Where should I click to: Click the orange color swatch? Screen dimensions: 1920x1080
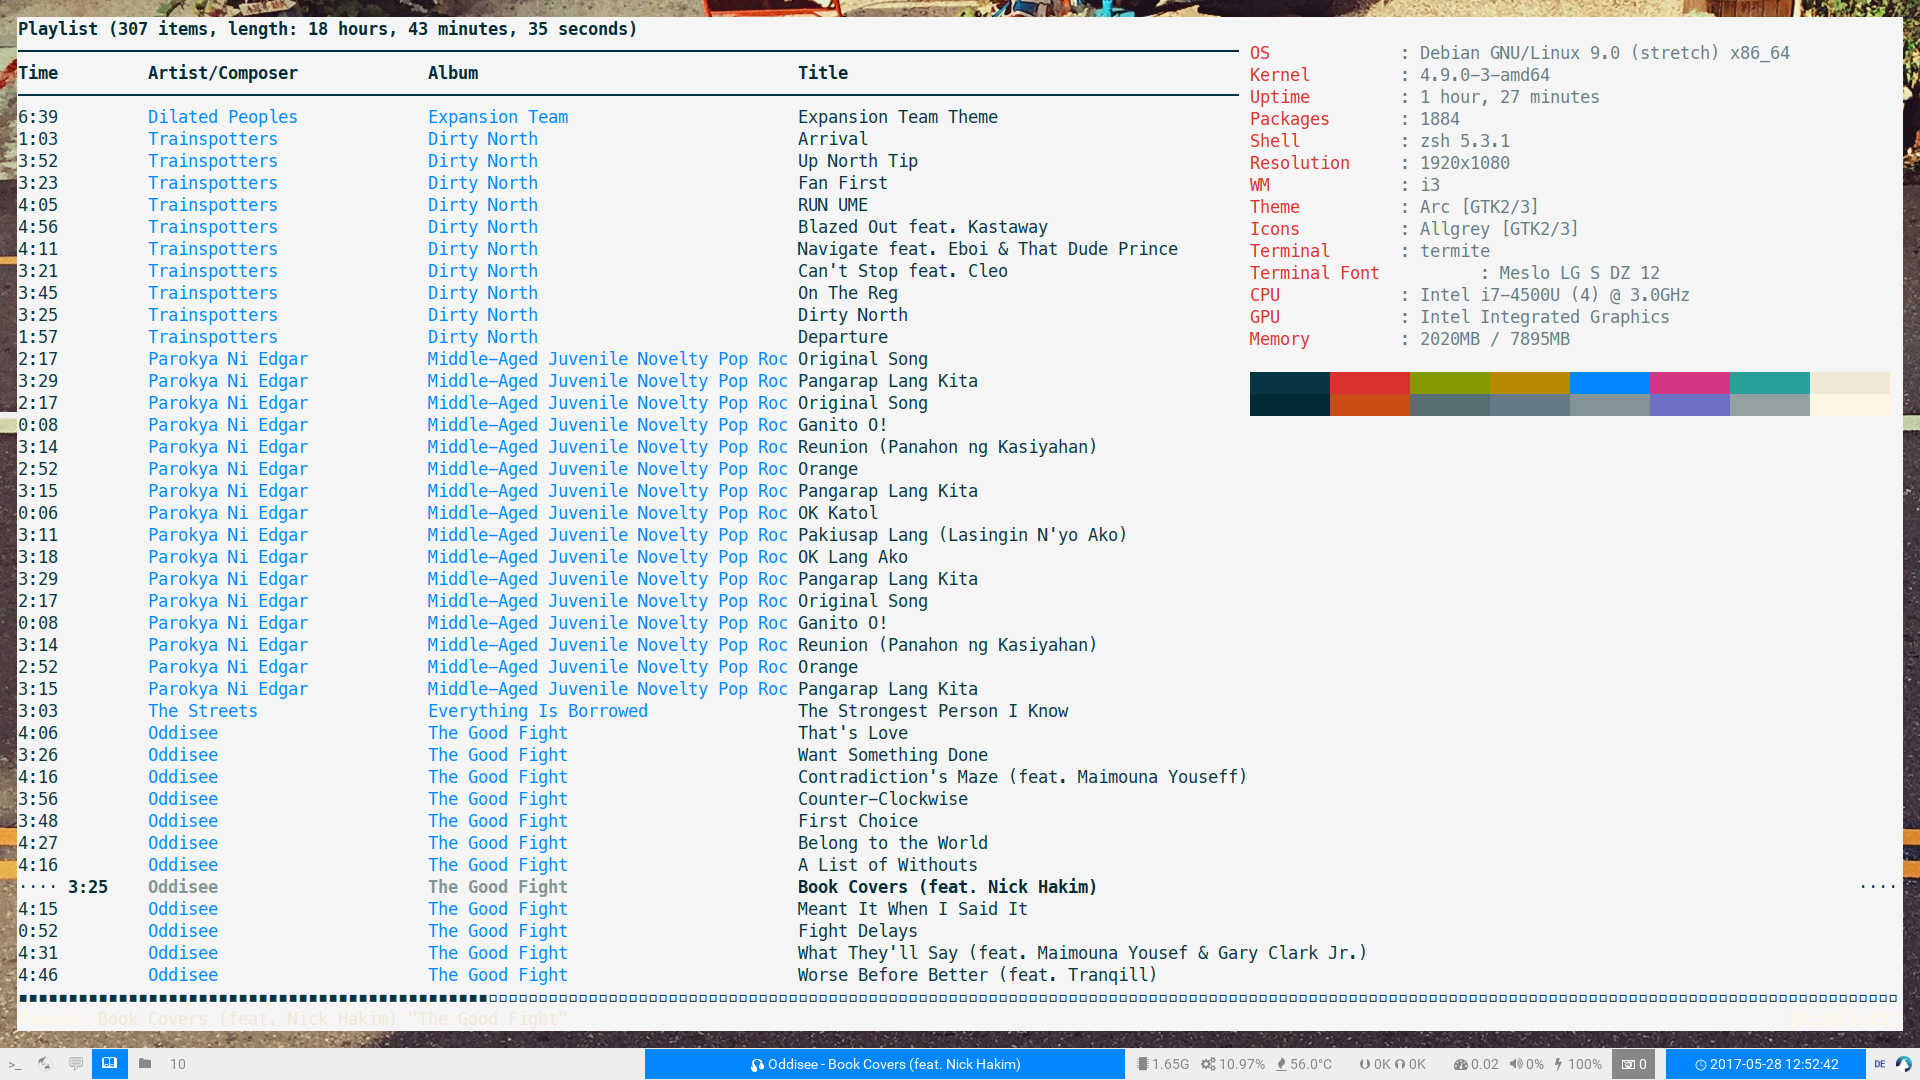point(1370,405)
